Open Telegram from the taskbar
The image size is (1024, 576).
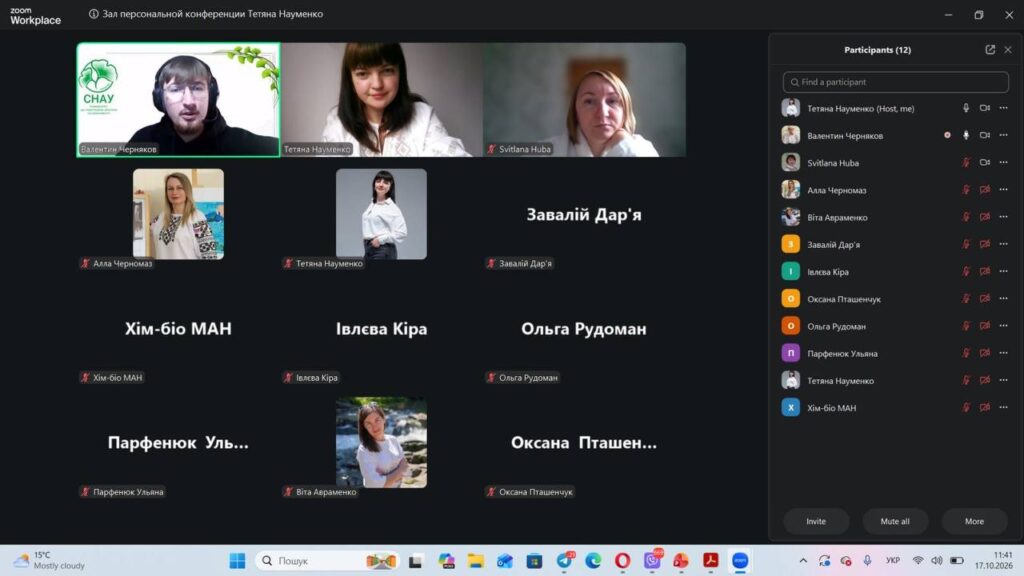pyautogui.click(x=564, y=560)
